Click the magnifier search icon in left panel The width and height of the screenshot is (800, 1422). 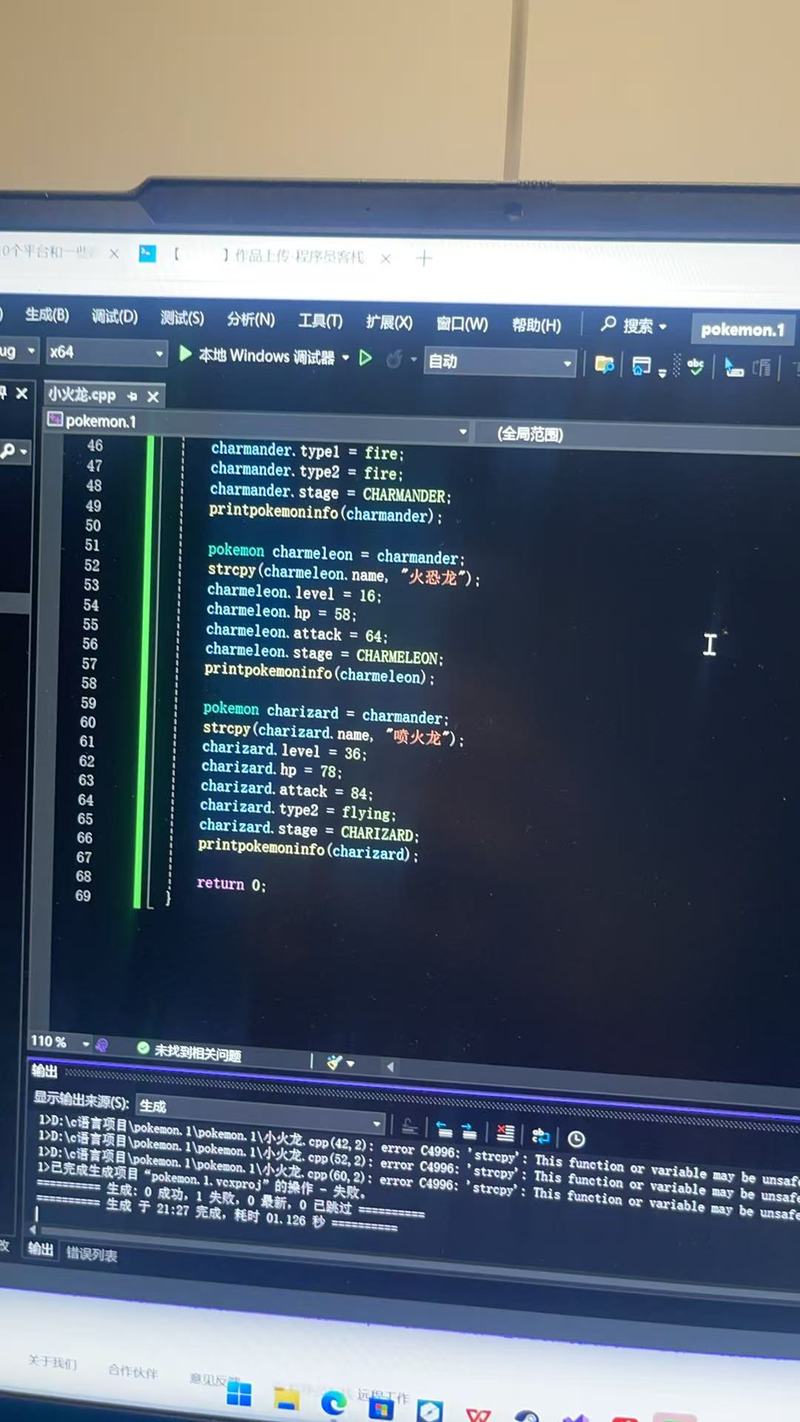click(8, 451)
